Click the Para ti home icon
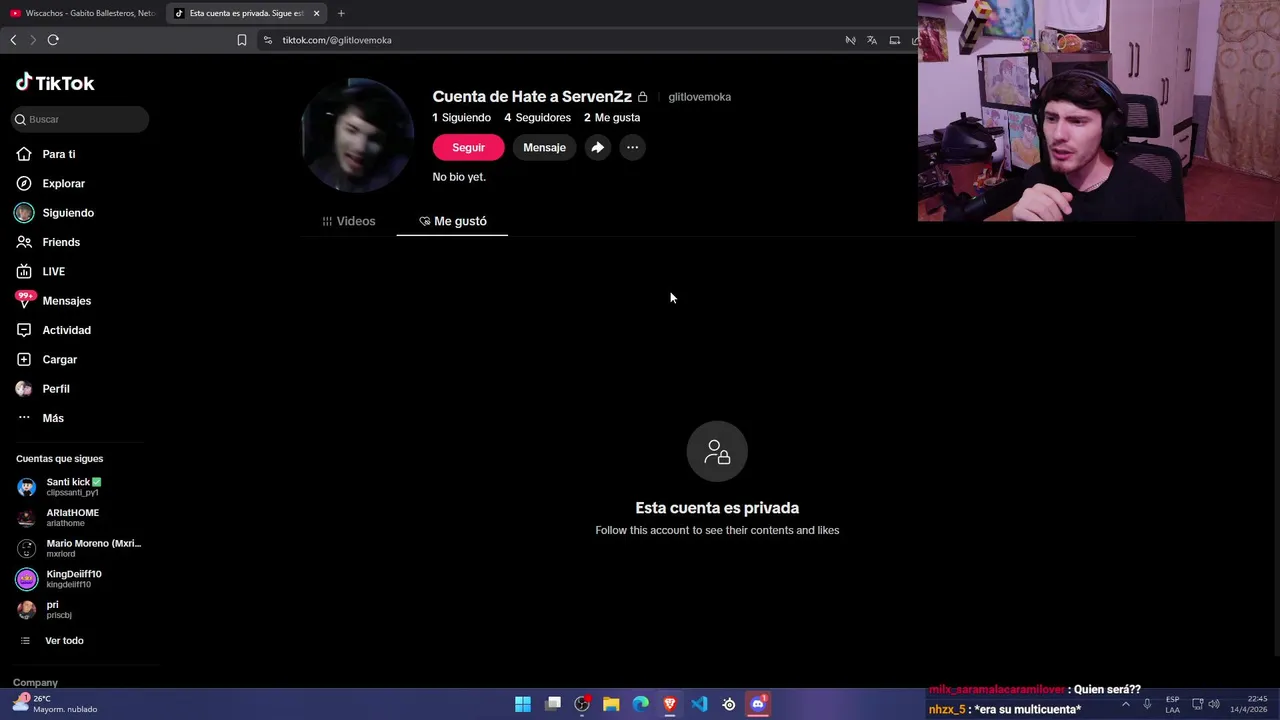The width and height of the screenshot is (1280, 720). (x=24, y=154)
